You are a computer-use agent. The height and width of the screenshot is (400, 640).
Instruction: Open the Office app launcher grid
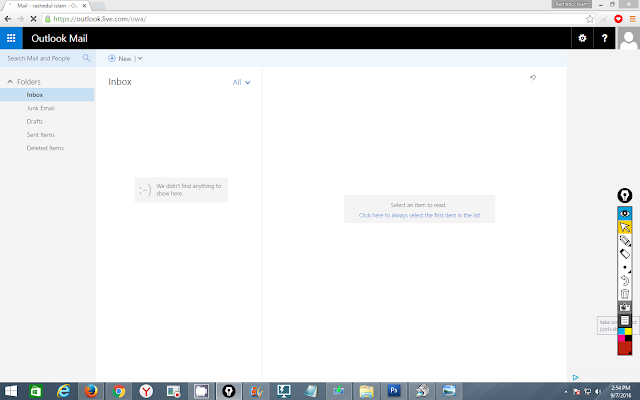11,38
